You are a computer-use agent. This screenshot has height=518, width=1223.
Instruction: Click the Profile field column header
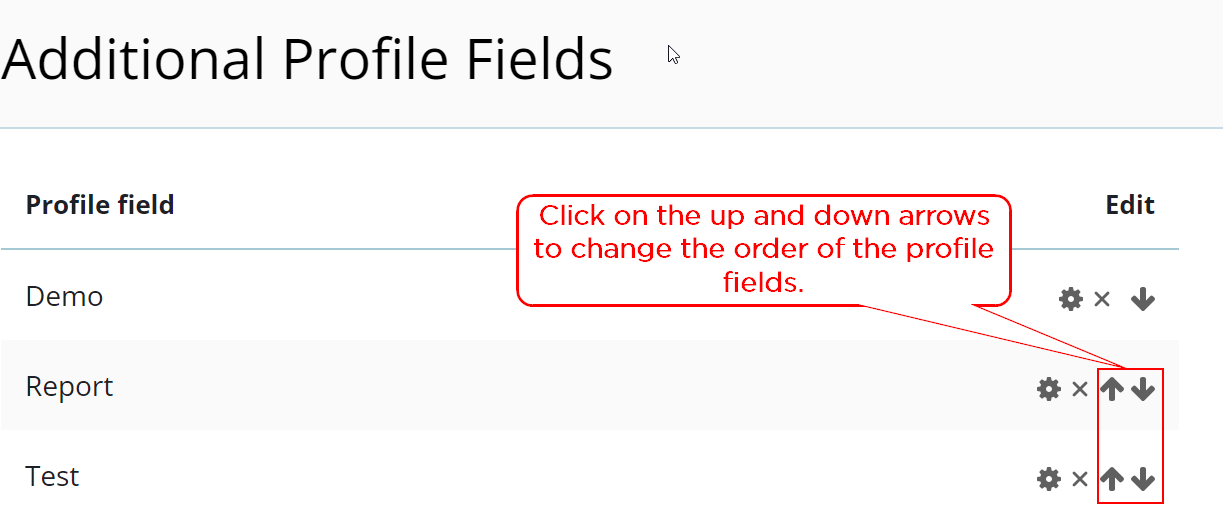coord(100,205)
